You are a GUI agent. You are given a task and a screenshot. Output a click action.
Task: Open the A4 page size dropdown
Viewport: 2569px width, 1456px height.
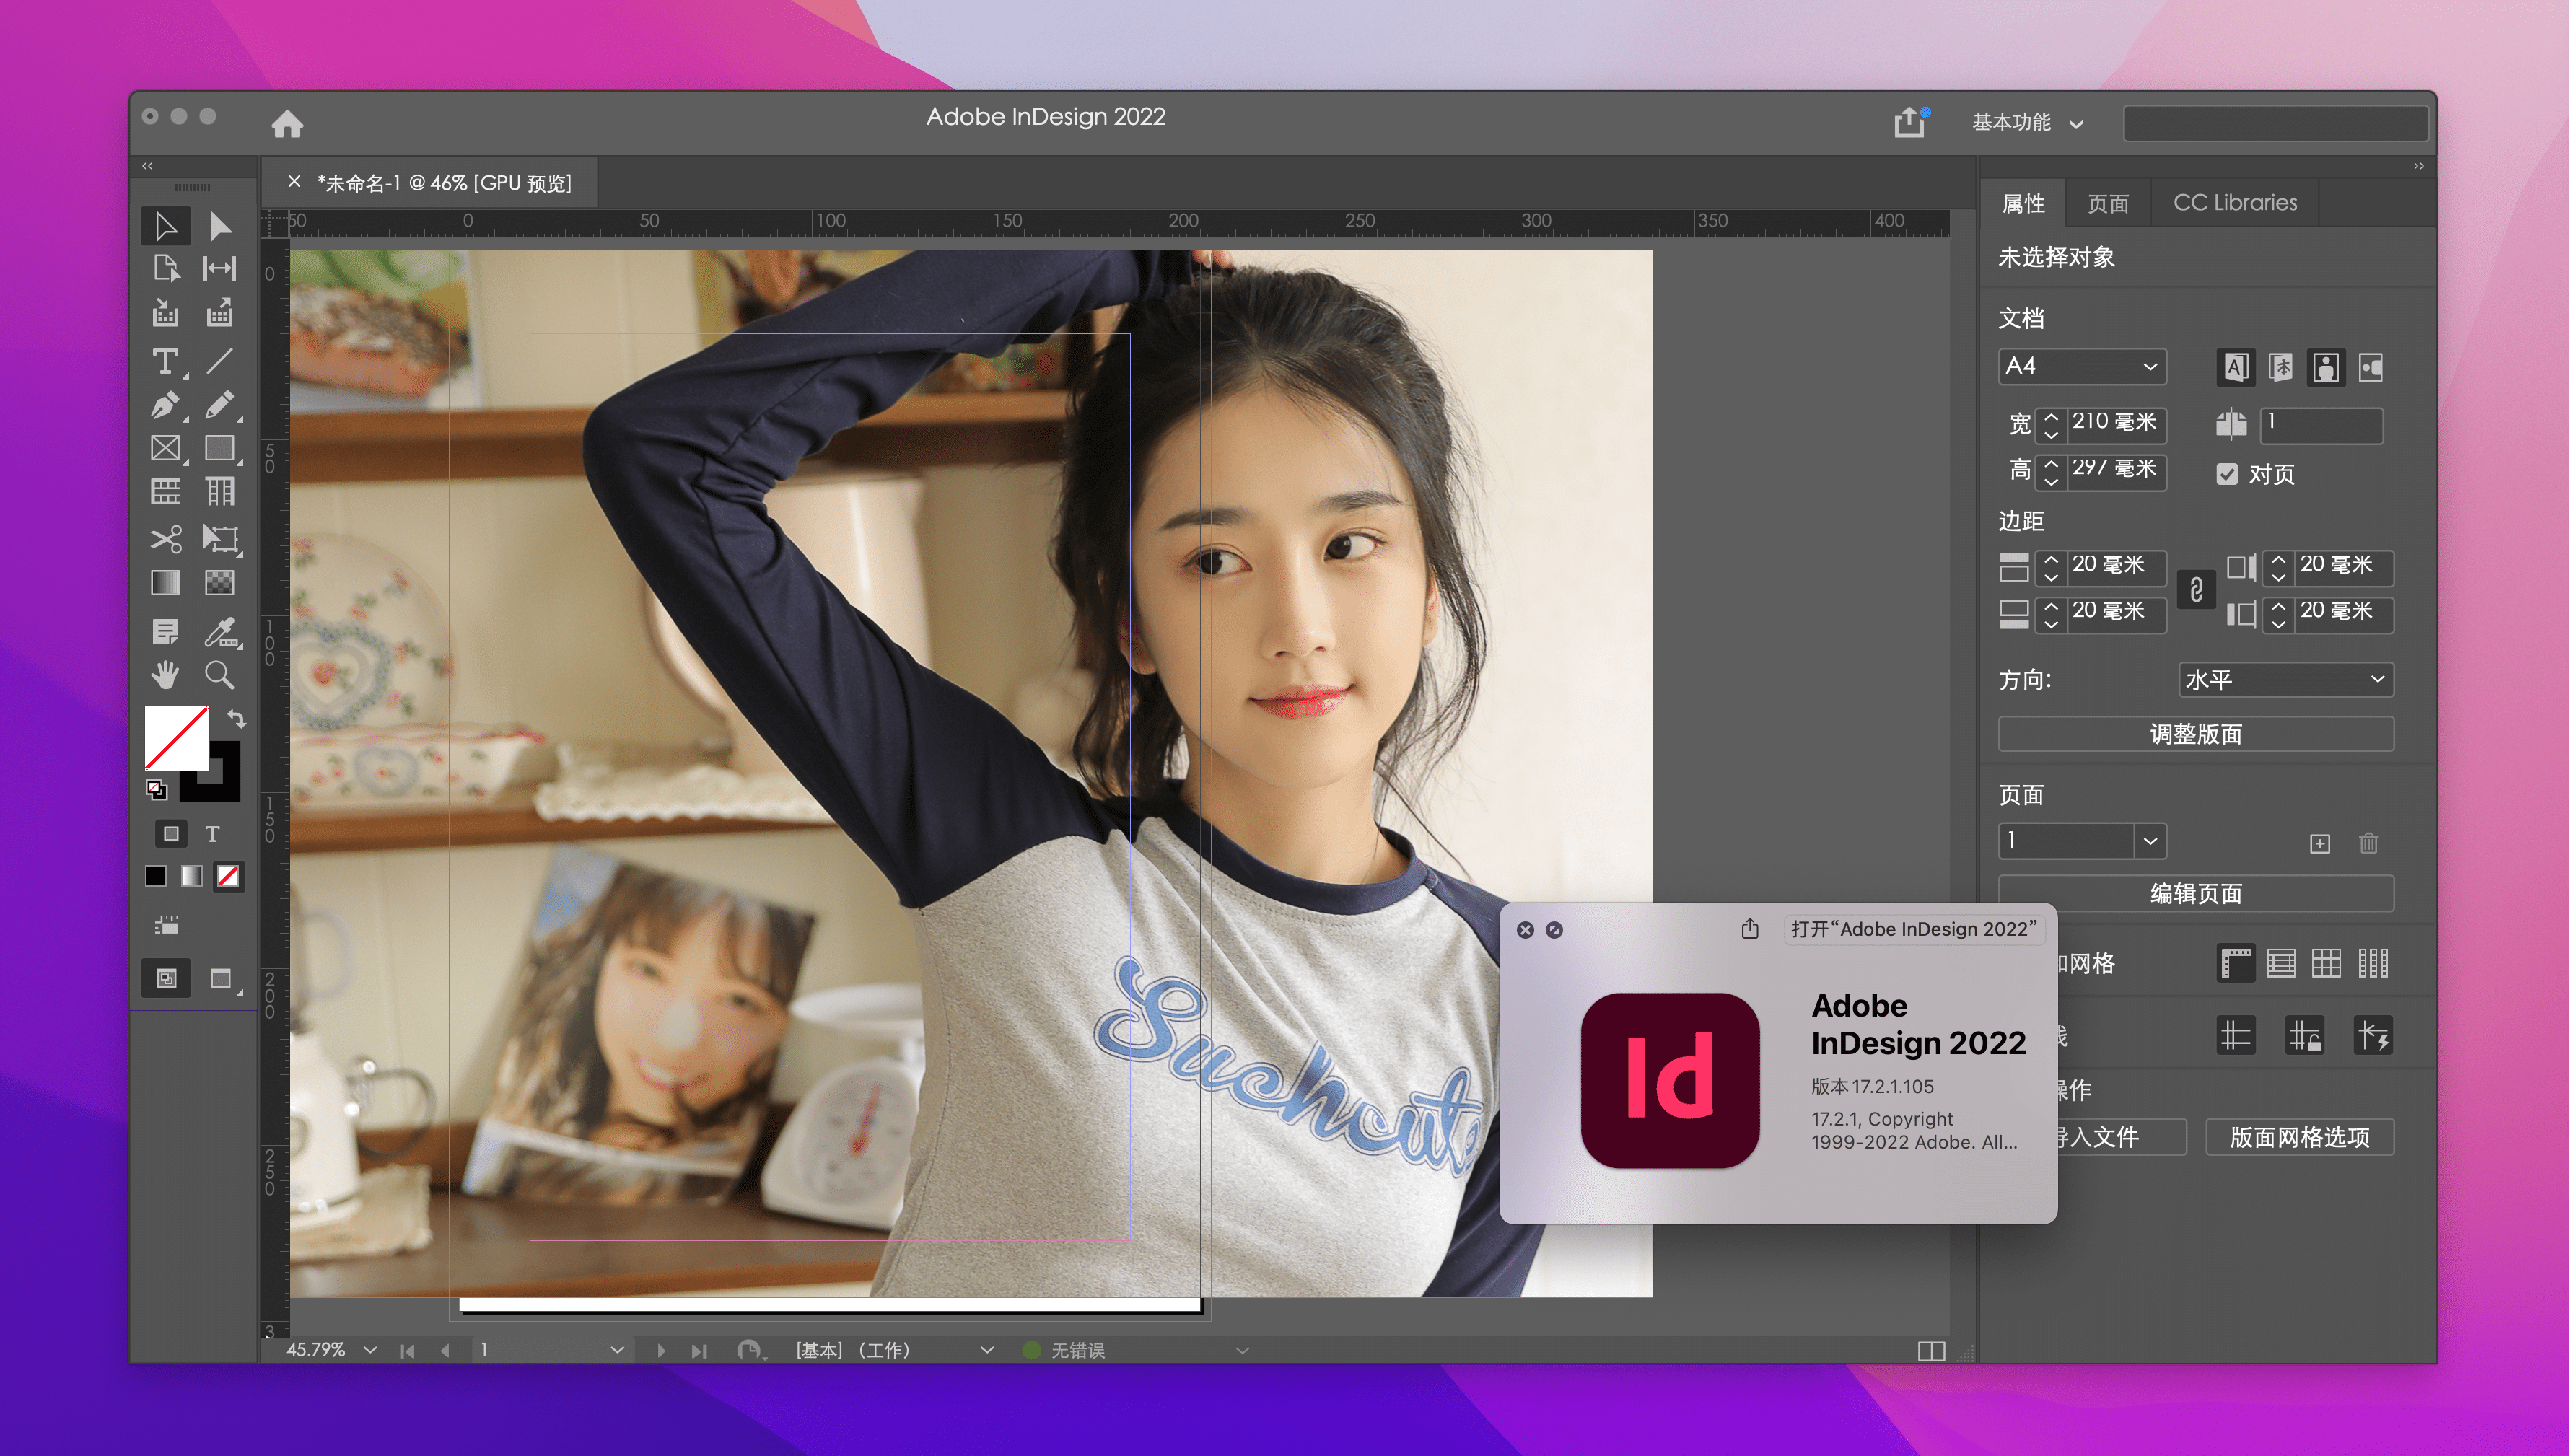(x=2082, y=366)
